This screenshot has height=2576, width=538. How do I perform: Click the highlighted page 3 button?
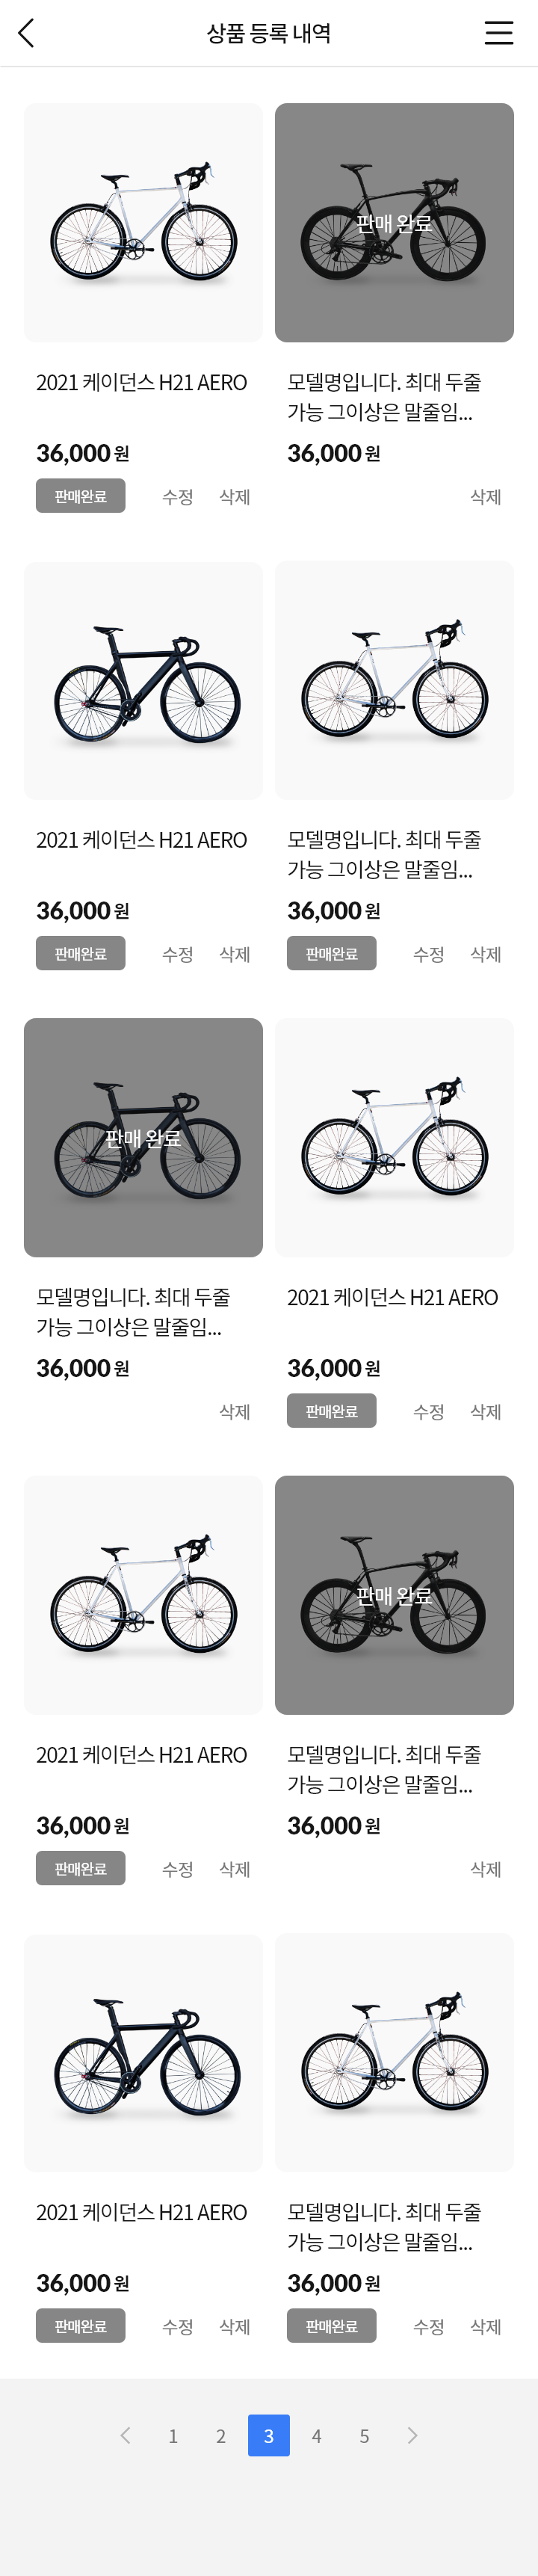click(269, 2436)
